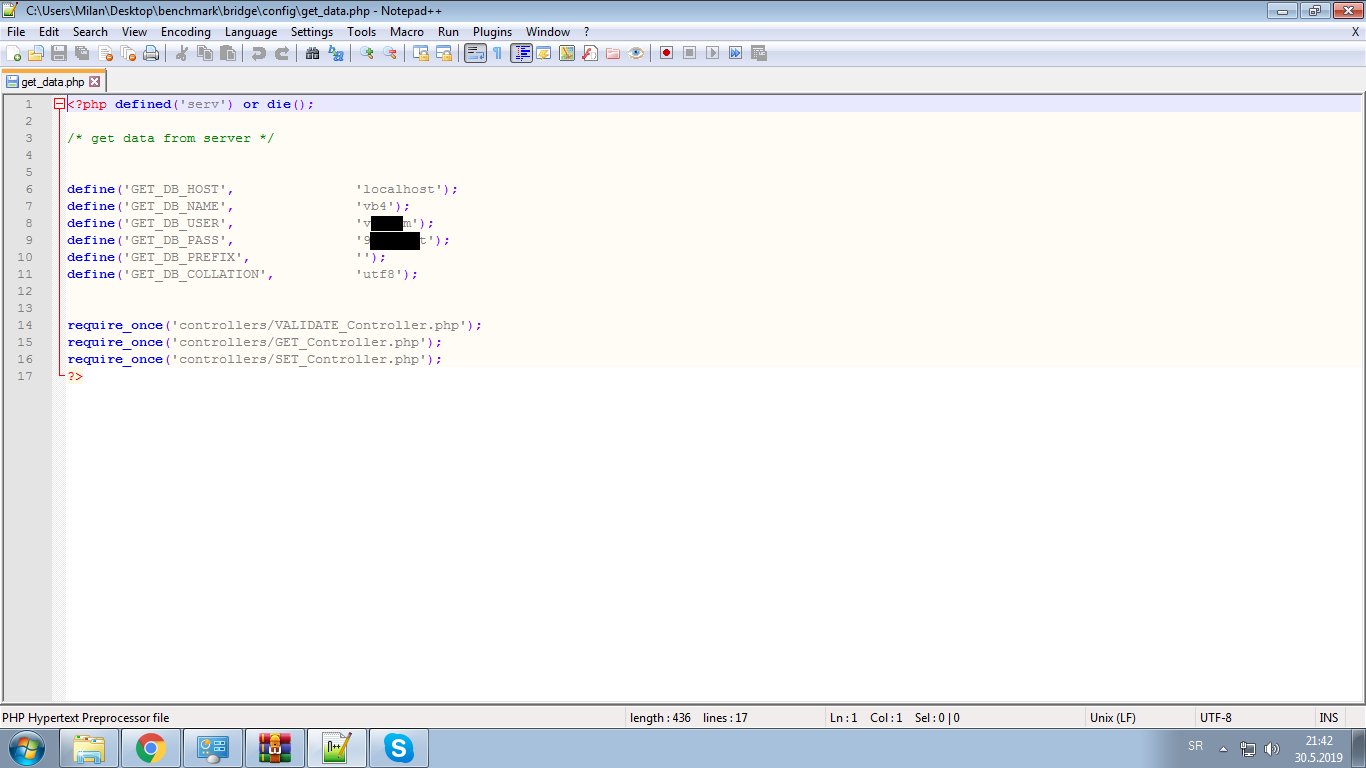Viewport: 1366px width, 768px height.
Task: Open the Tools menu
Action: pos(362,32)
